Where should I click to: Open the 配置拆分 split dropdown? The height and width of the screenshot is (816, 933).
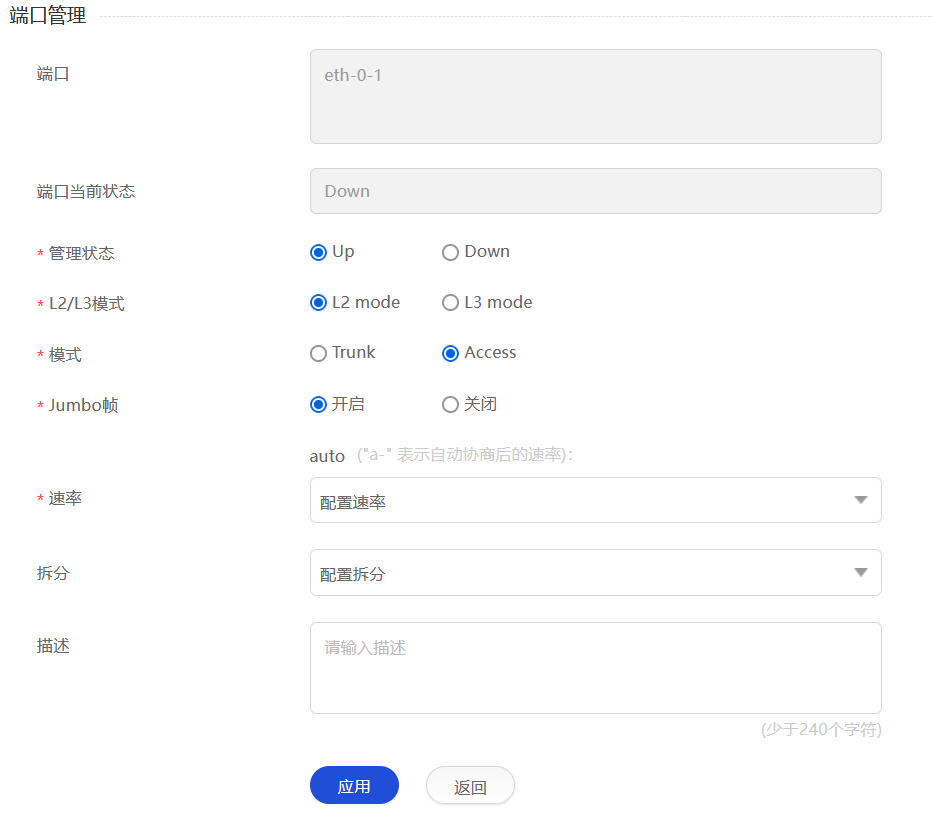pos(596,573)
